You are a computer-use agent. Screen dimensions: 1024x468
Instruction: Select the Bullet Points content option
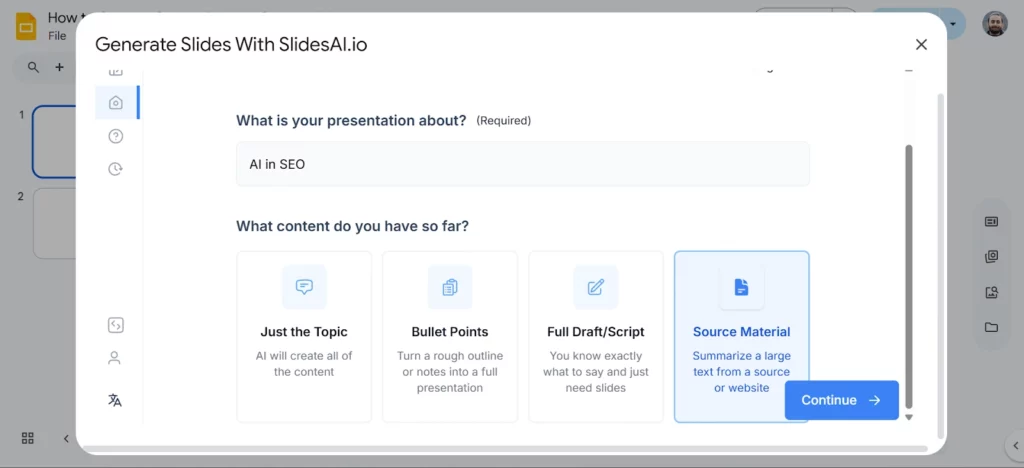450,336
